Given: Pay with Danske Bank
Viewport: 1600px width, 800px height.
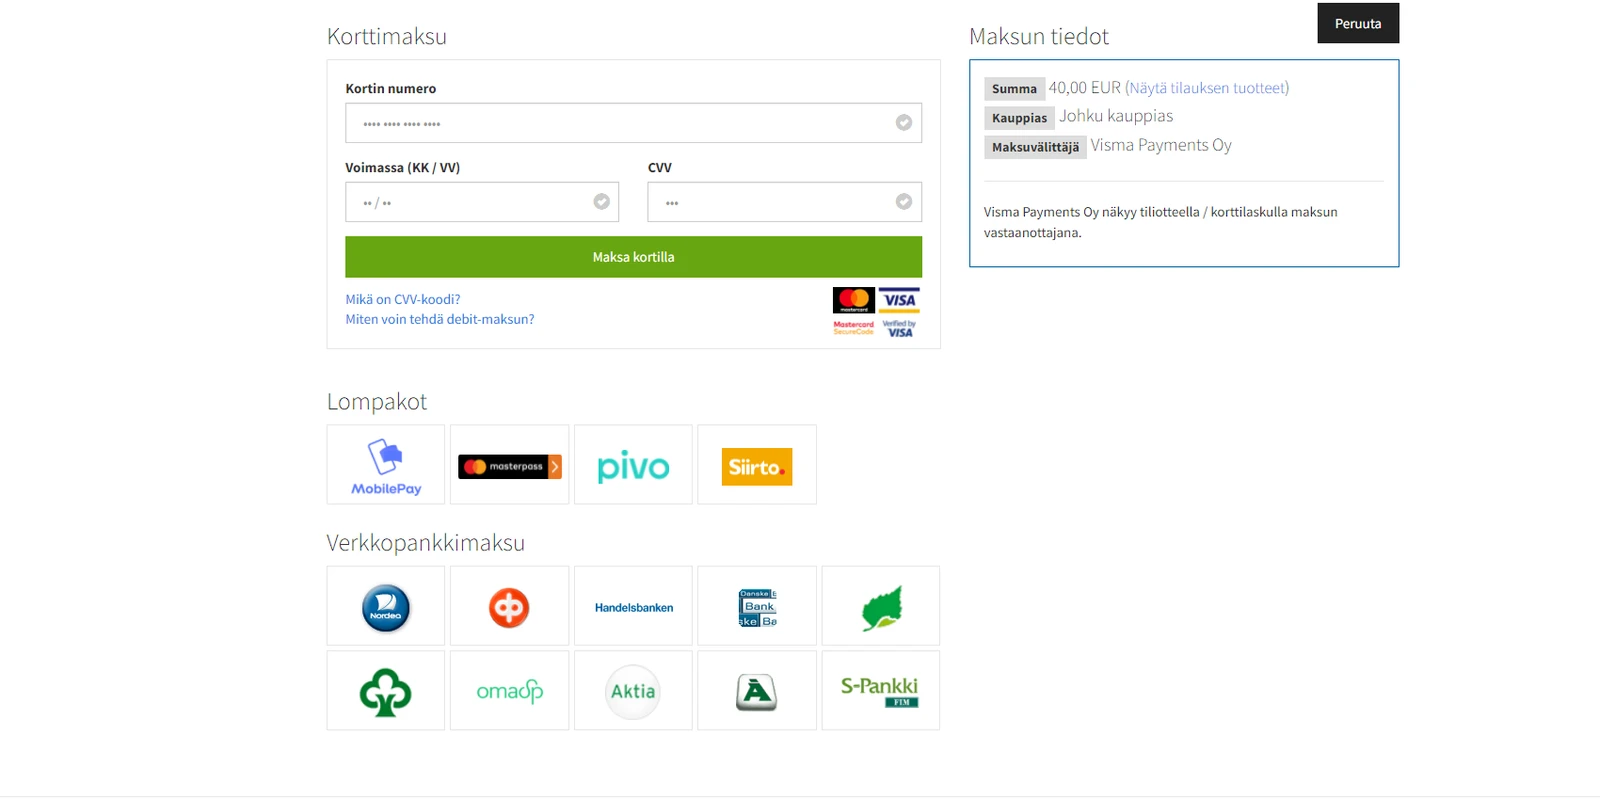Looking at the screenshot, I should (757, 606).
